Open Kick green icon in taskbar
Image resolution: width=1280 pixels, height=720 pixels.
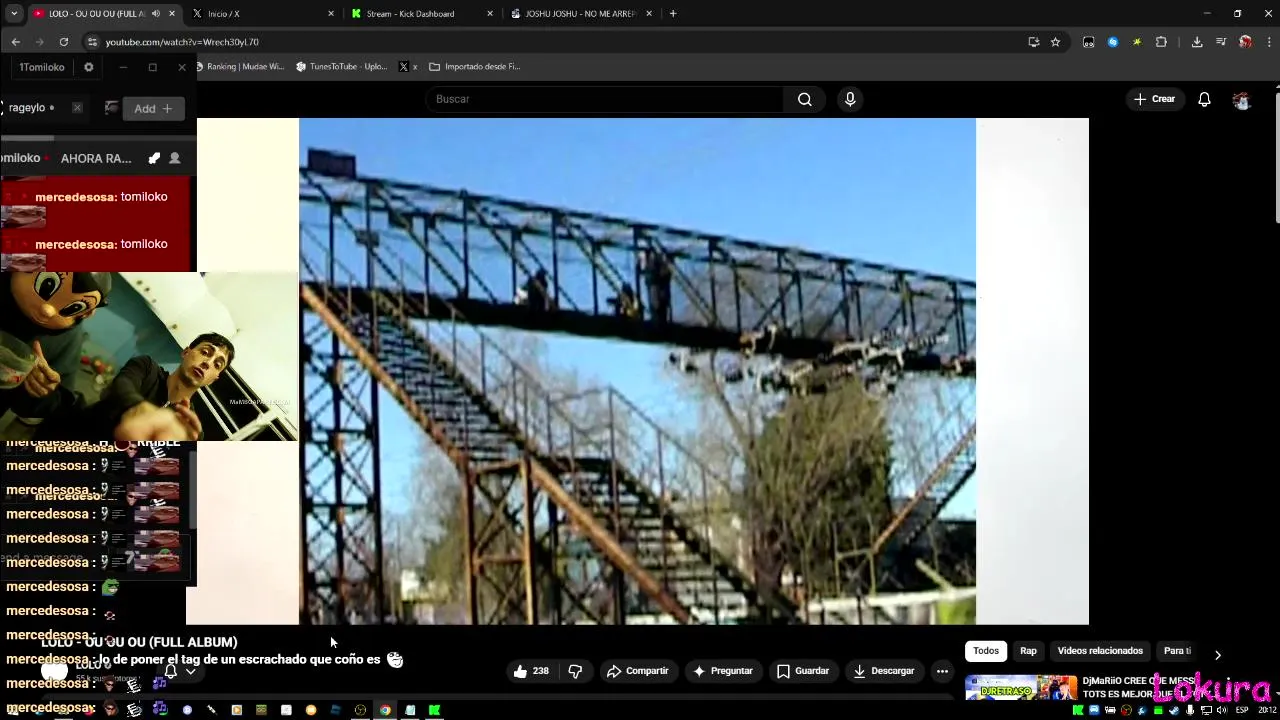click(435, 710)
